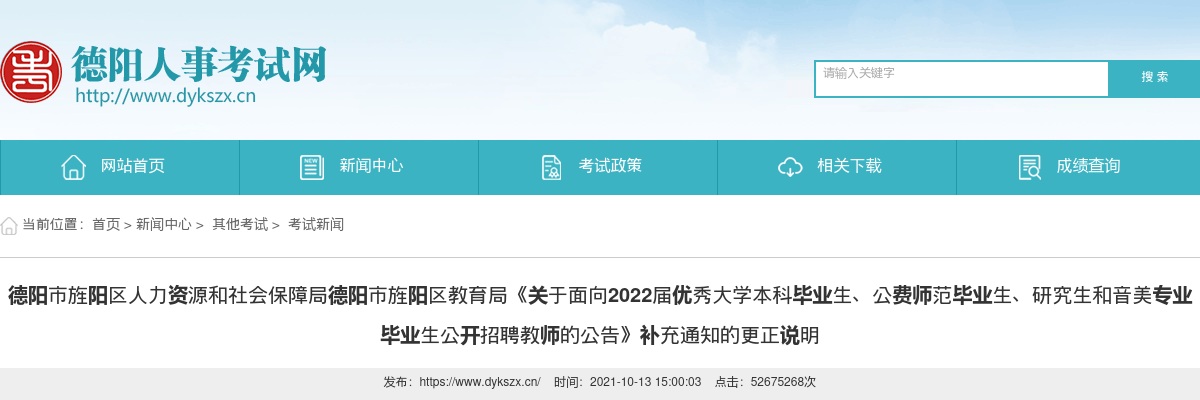Open the 相关下载 menu item

pos(837,167)
